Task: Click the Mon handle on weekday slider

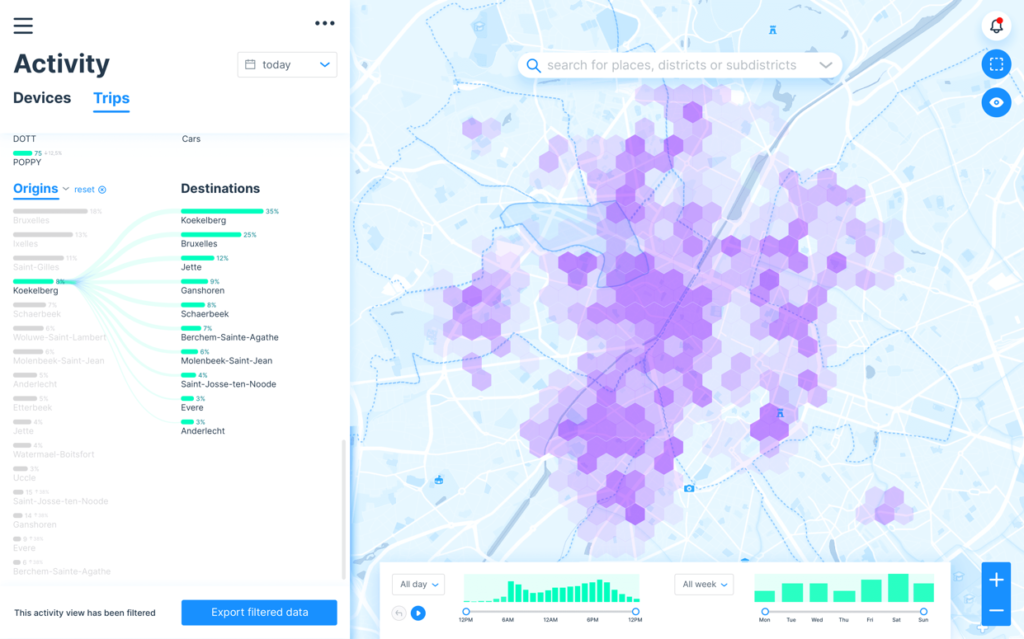Action: 765,611
